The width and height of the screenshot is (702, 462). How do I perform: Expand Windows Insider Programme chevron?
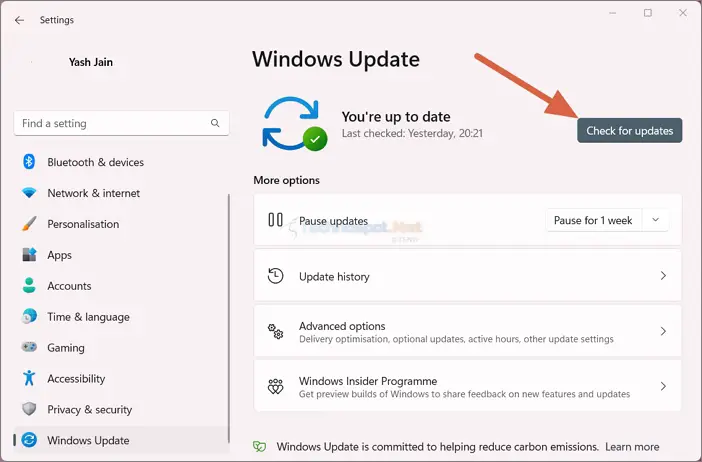663,386
